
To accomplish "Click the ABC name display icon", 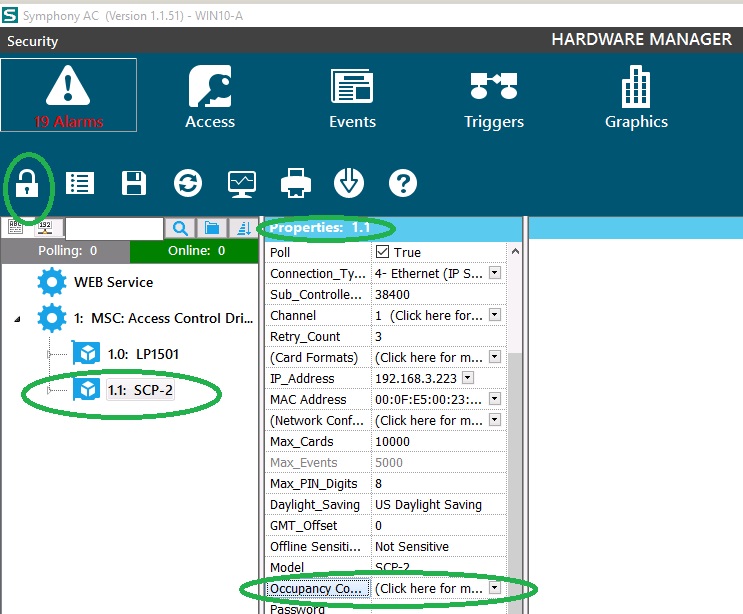I will (16, 227).
